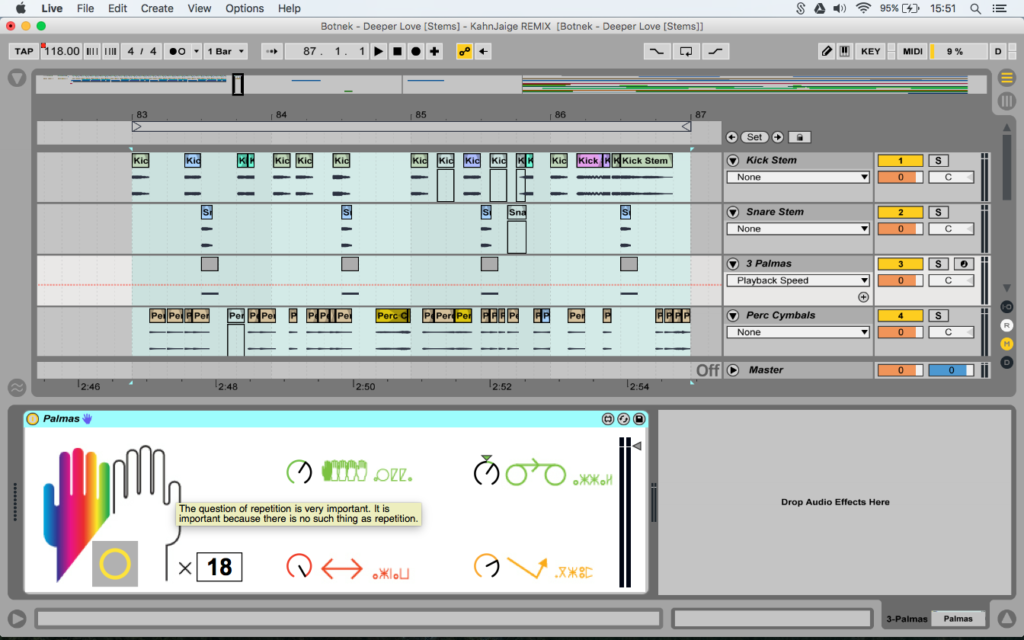The height and width of the screenshot is (640, 1024).
Task: Click the KEY map mode button
Action: (871, 51)
